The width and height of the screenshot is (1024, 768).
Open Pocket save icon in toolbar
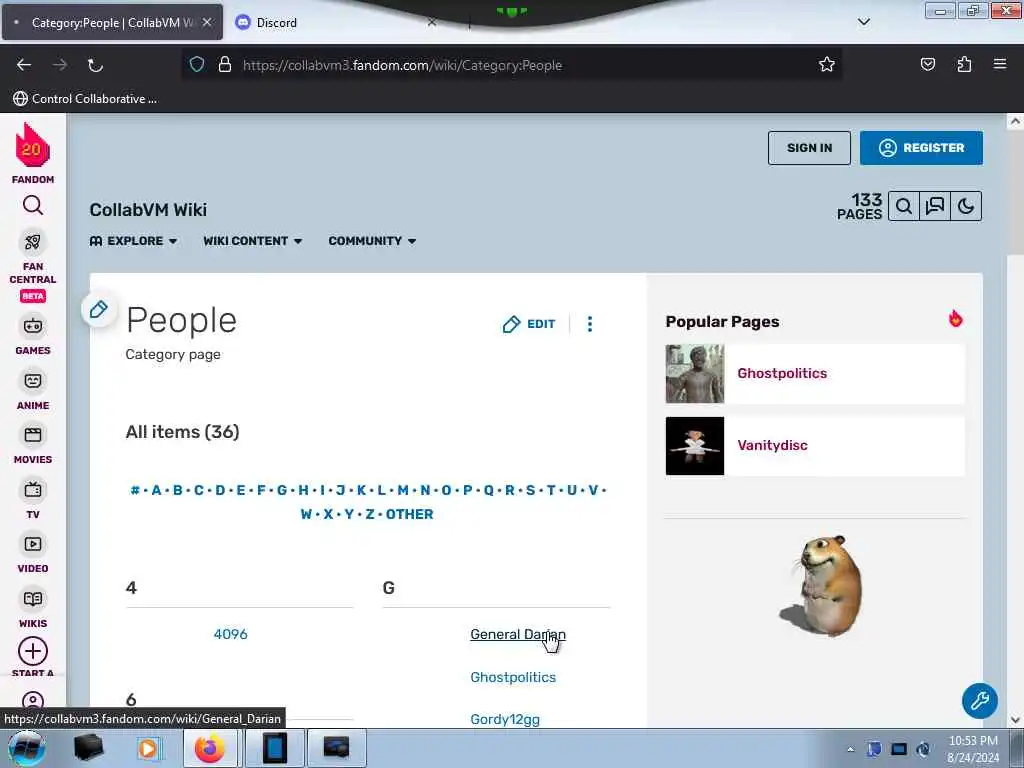tap(927, 65)
